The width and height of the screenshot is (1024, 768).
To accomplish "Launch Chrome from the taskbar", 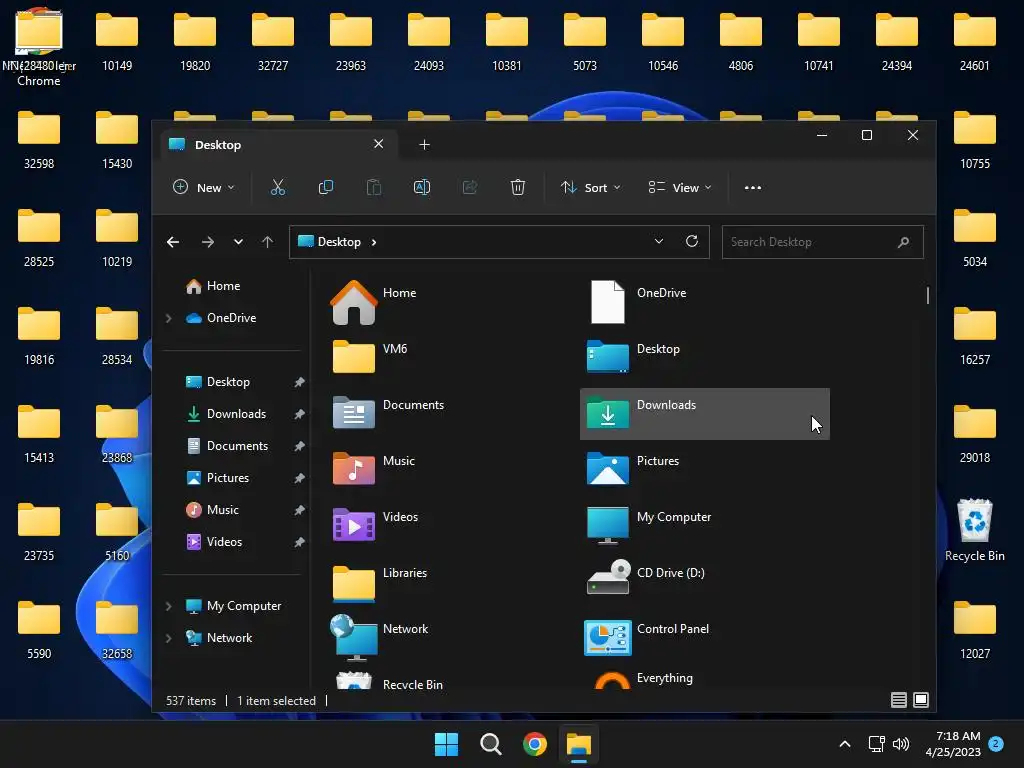I will (535, 744).
